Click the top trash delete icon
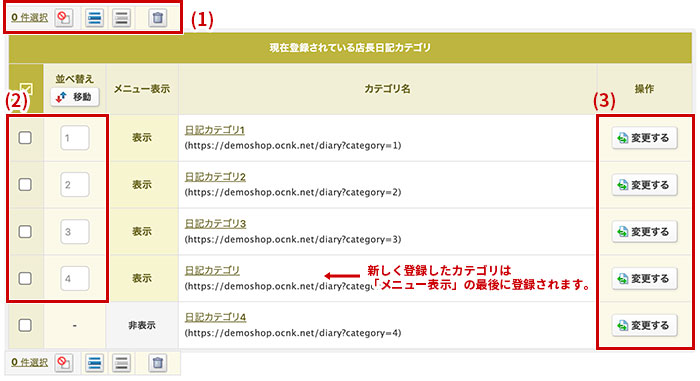Image resolution: width=700 pixels, height=381 pixels. tap(158, 18)
